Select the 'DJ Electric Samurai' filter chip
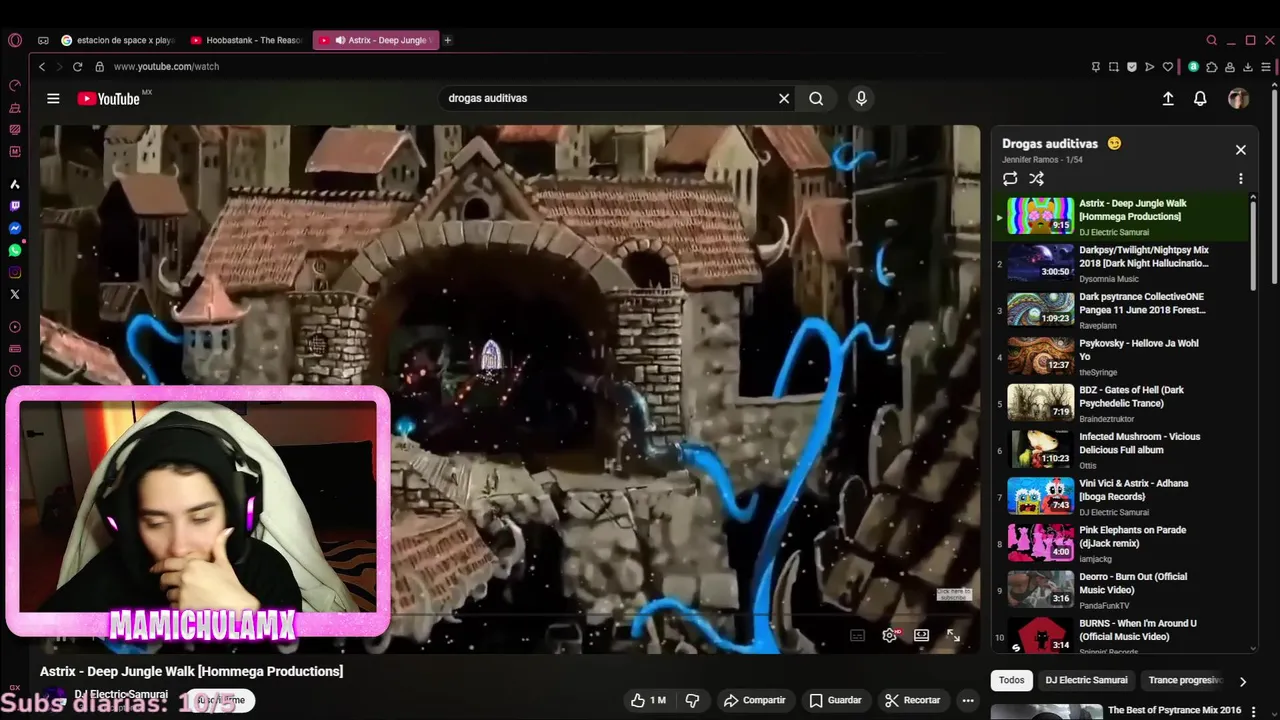 1086,680
